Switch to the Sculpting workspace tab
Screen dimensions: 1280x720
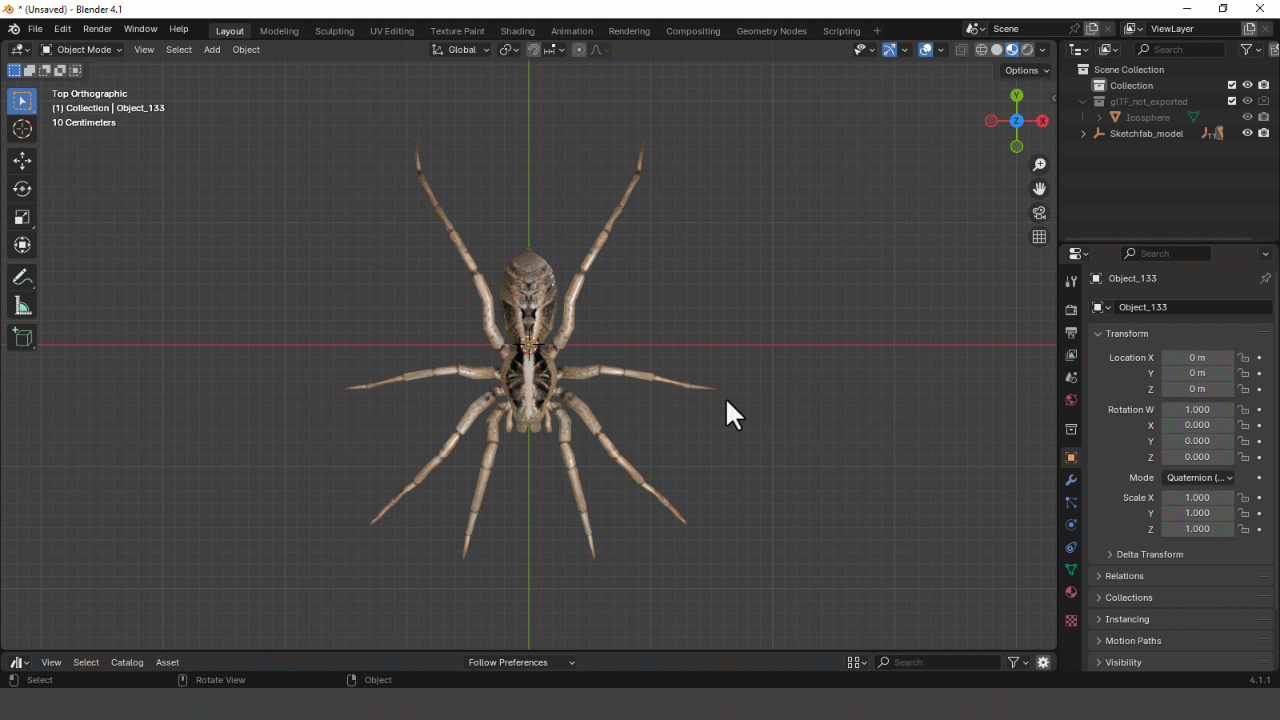point(334,31)
